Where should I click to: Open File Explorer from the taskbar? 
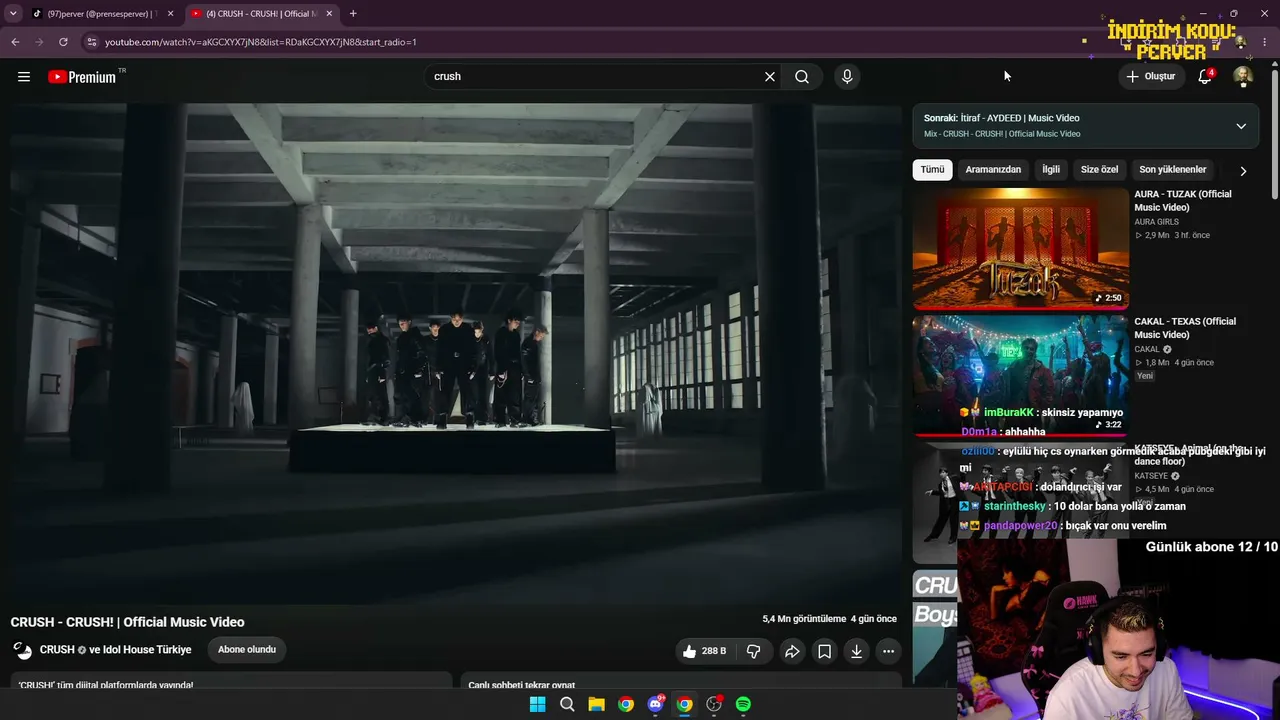tap(596, 704)
